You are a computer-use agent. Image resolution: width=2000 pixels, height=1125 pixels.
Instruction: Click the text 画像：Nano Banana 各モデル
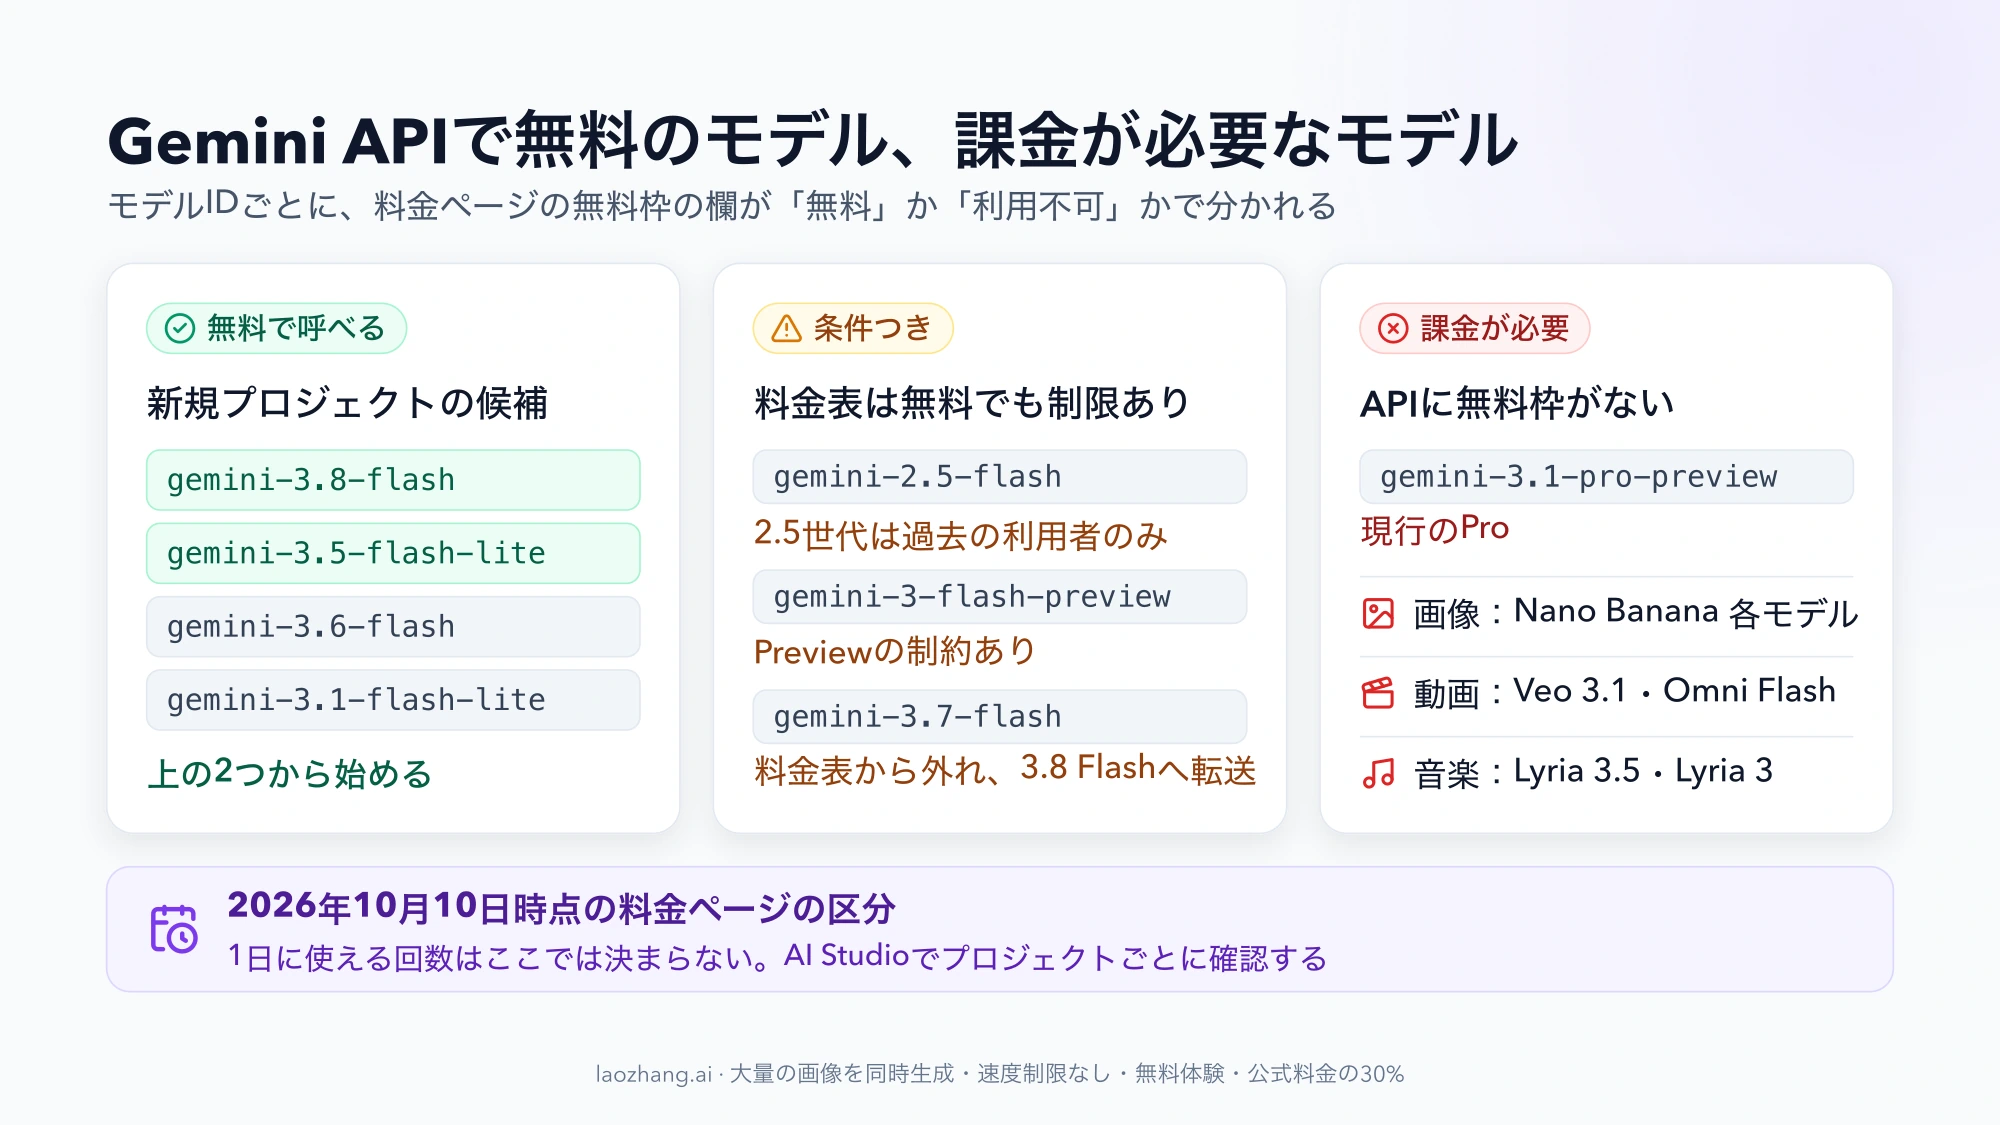tap(1636, 612)
